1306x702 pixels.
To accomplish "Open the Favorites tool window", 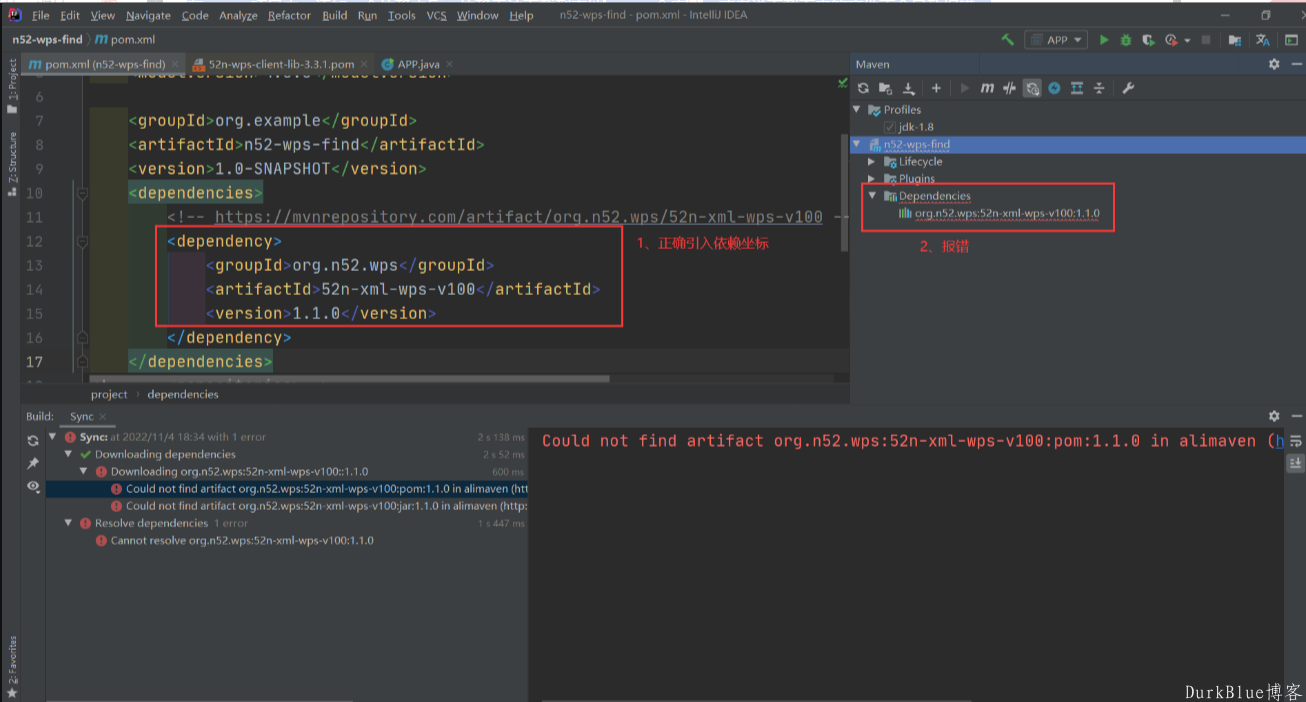I will pyautogui.click(x=12, y=665).
